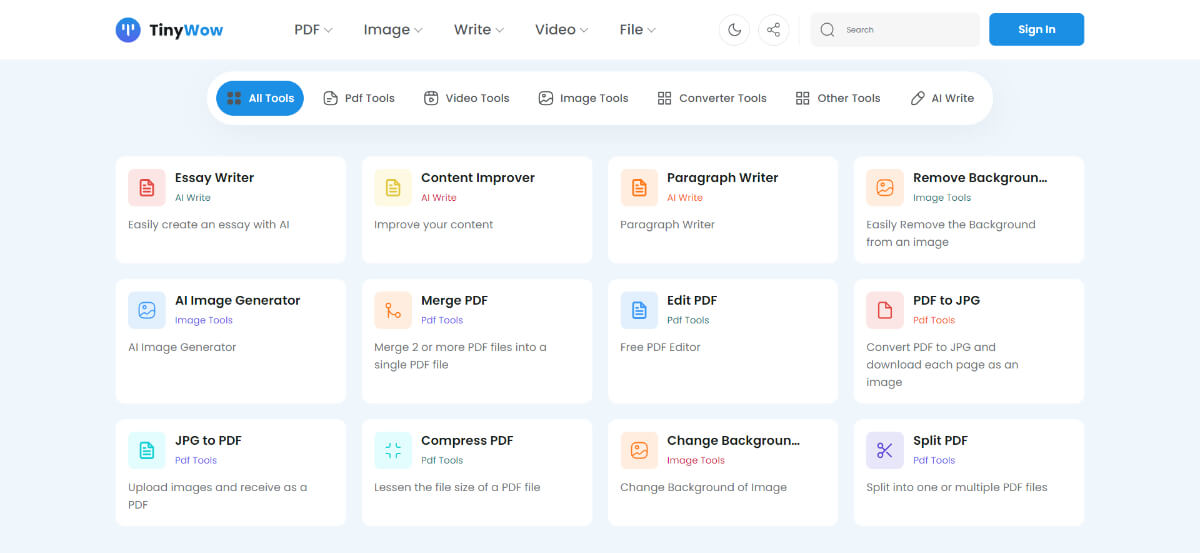Open the Content Improver title link
The height and width of the screenshot is (553, 1200).
click(x=478, y=178)
